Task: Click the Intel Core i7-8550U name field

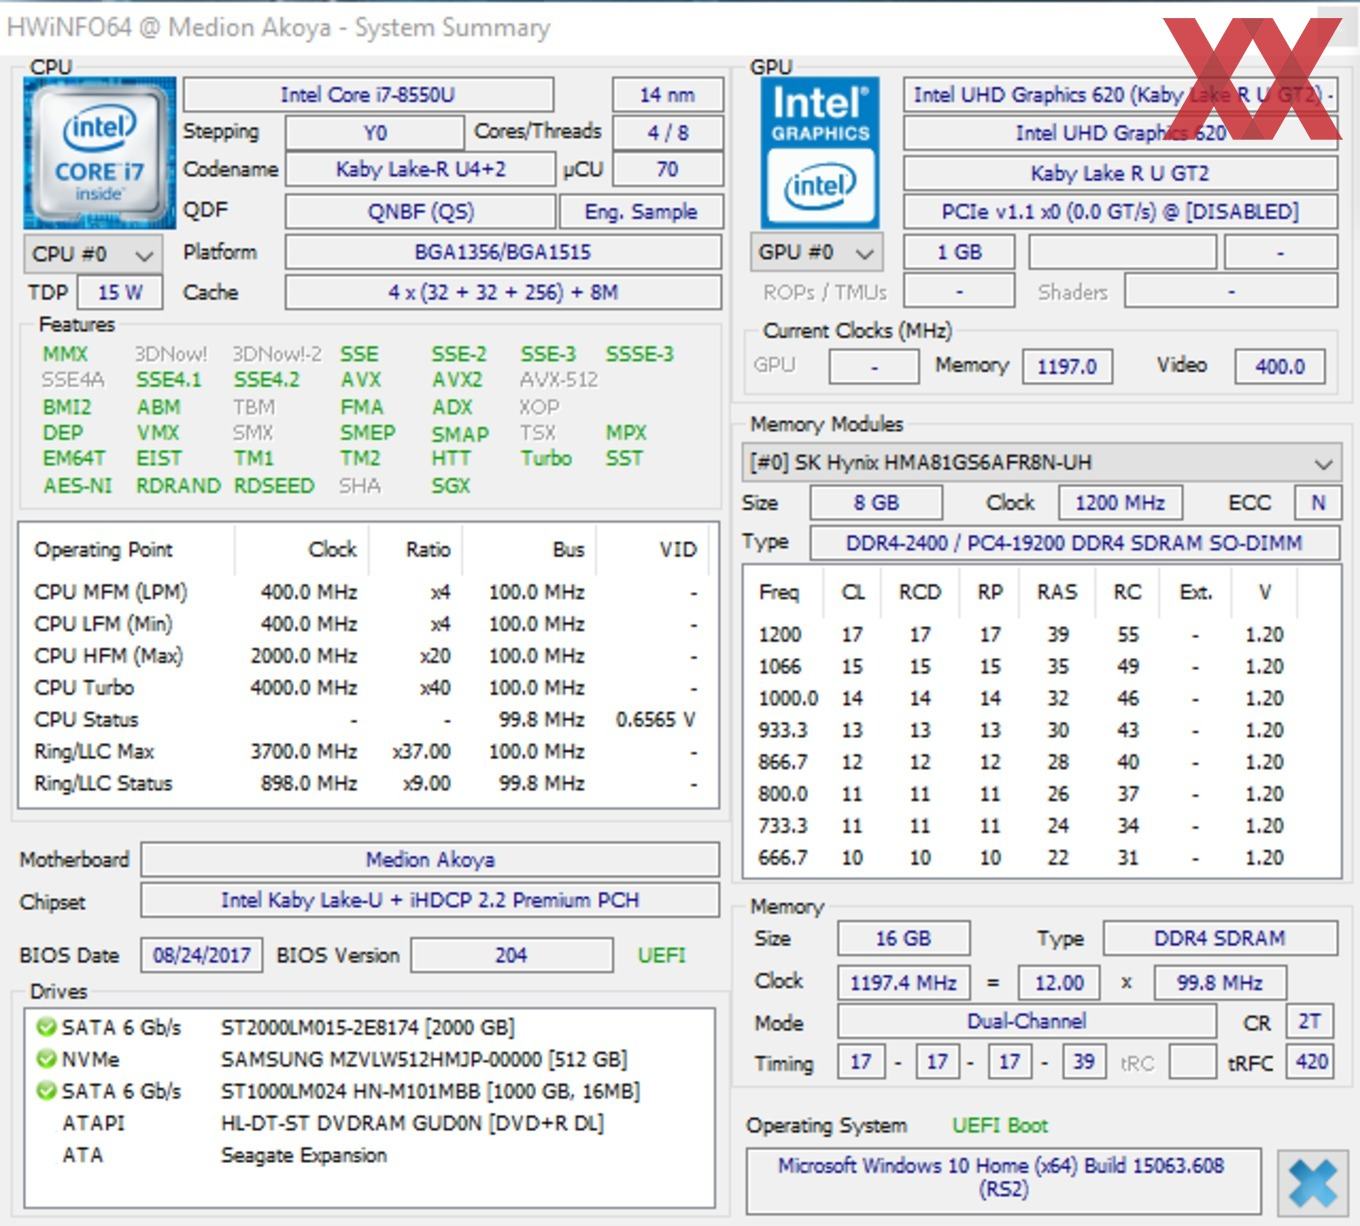Action: click(368, 95)
